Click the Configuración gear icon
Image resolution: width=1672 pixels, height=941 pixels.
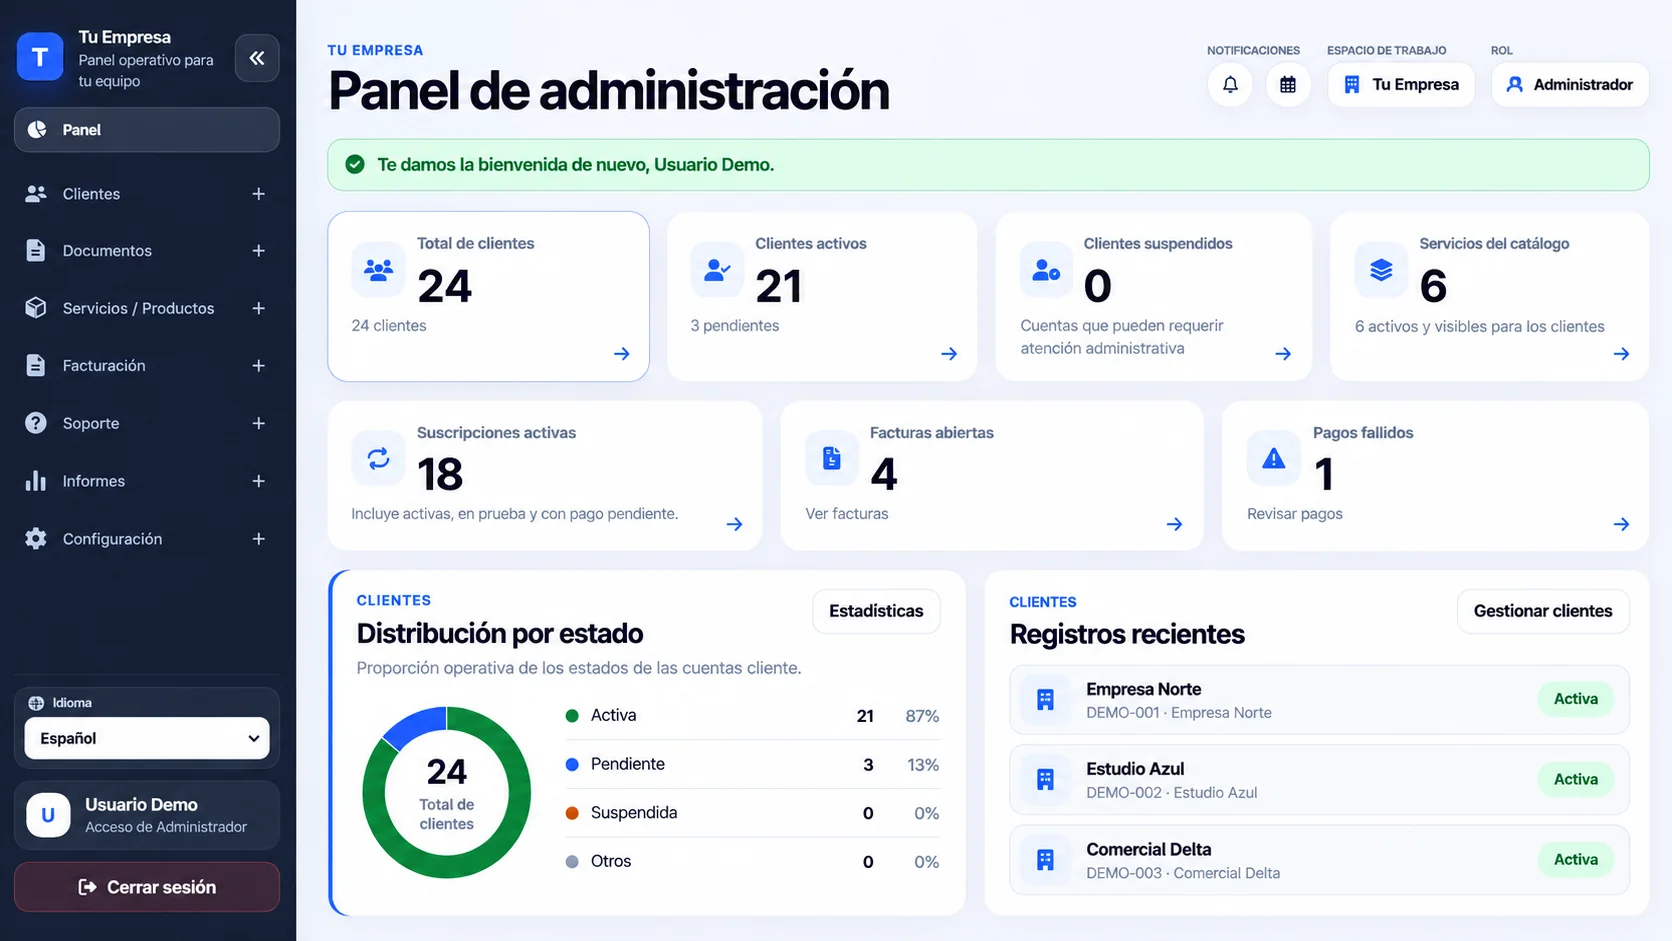(36, 539)
